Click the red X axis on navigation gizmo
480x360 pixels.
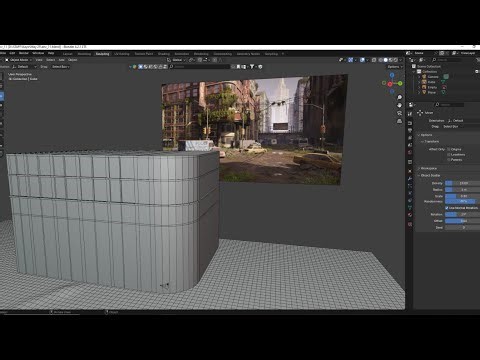click(390, 84)
